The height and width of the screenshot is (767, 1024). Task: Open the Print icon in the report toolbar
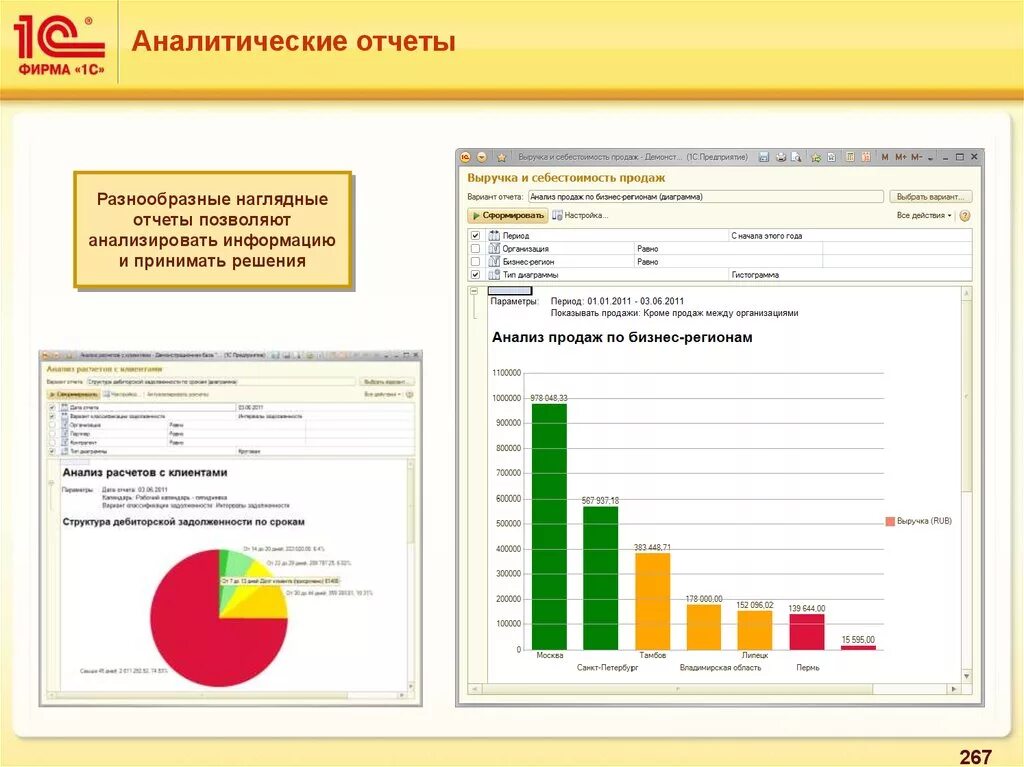pos(782,156)
